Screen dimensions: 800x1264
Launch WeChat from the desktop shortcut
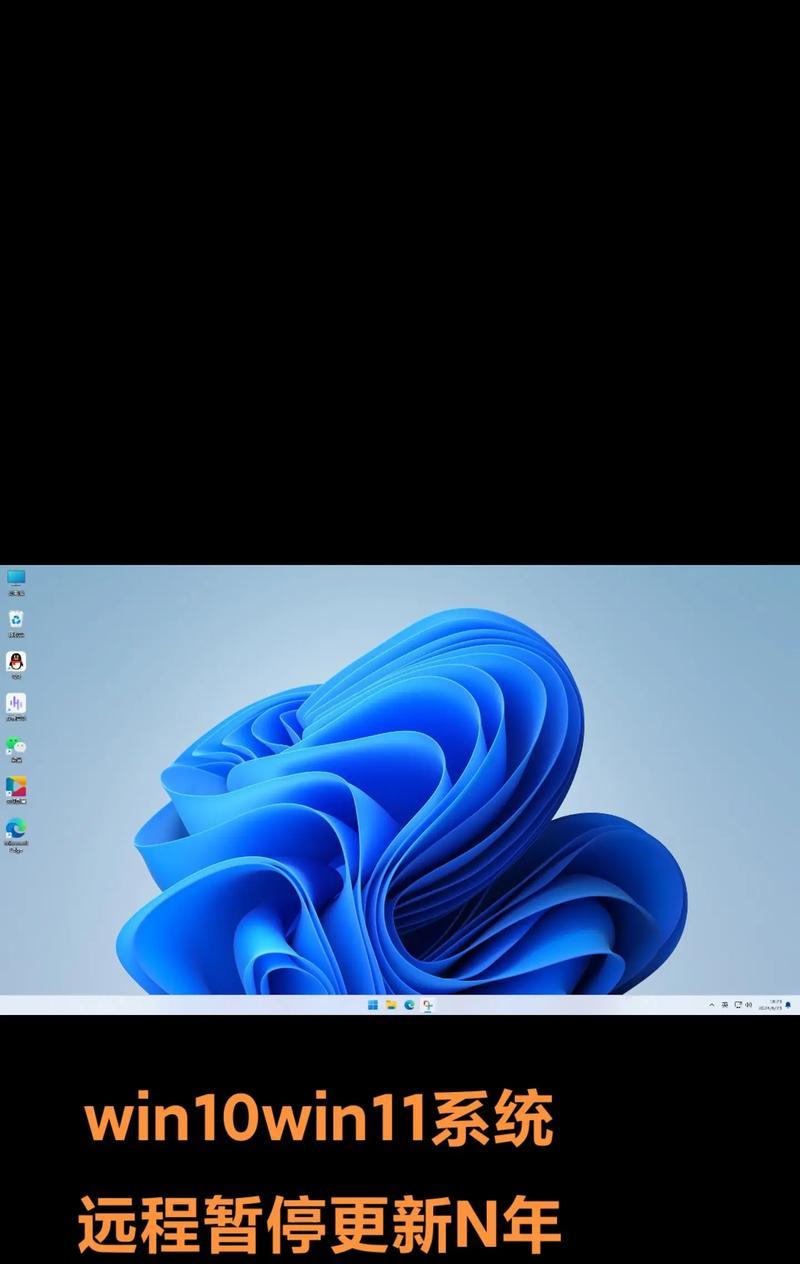[x=16, y=748]
